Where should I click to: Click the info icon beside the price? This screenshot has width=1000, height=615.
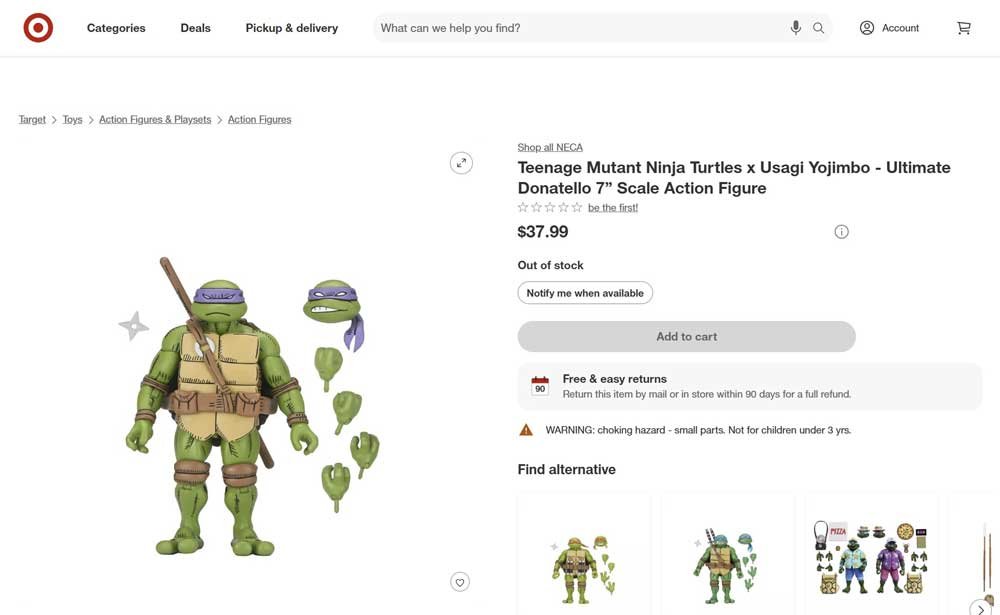coord(841,231)
